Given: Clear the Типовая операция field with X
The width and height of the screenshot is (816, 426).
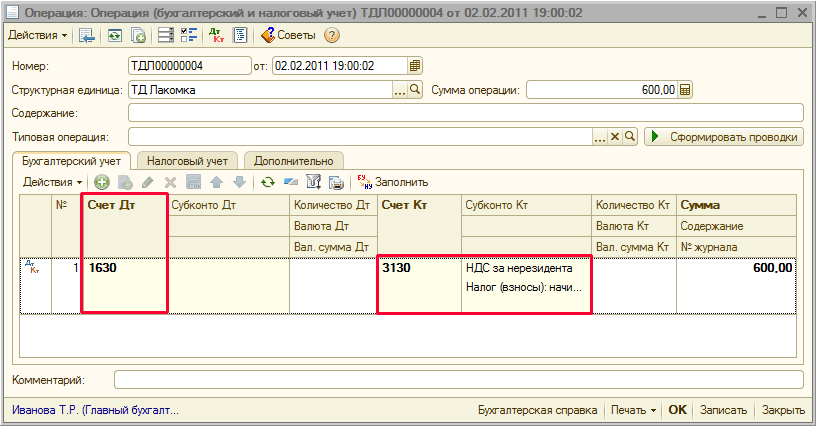Looking at the screenshot, I should tap(615, 136).
